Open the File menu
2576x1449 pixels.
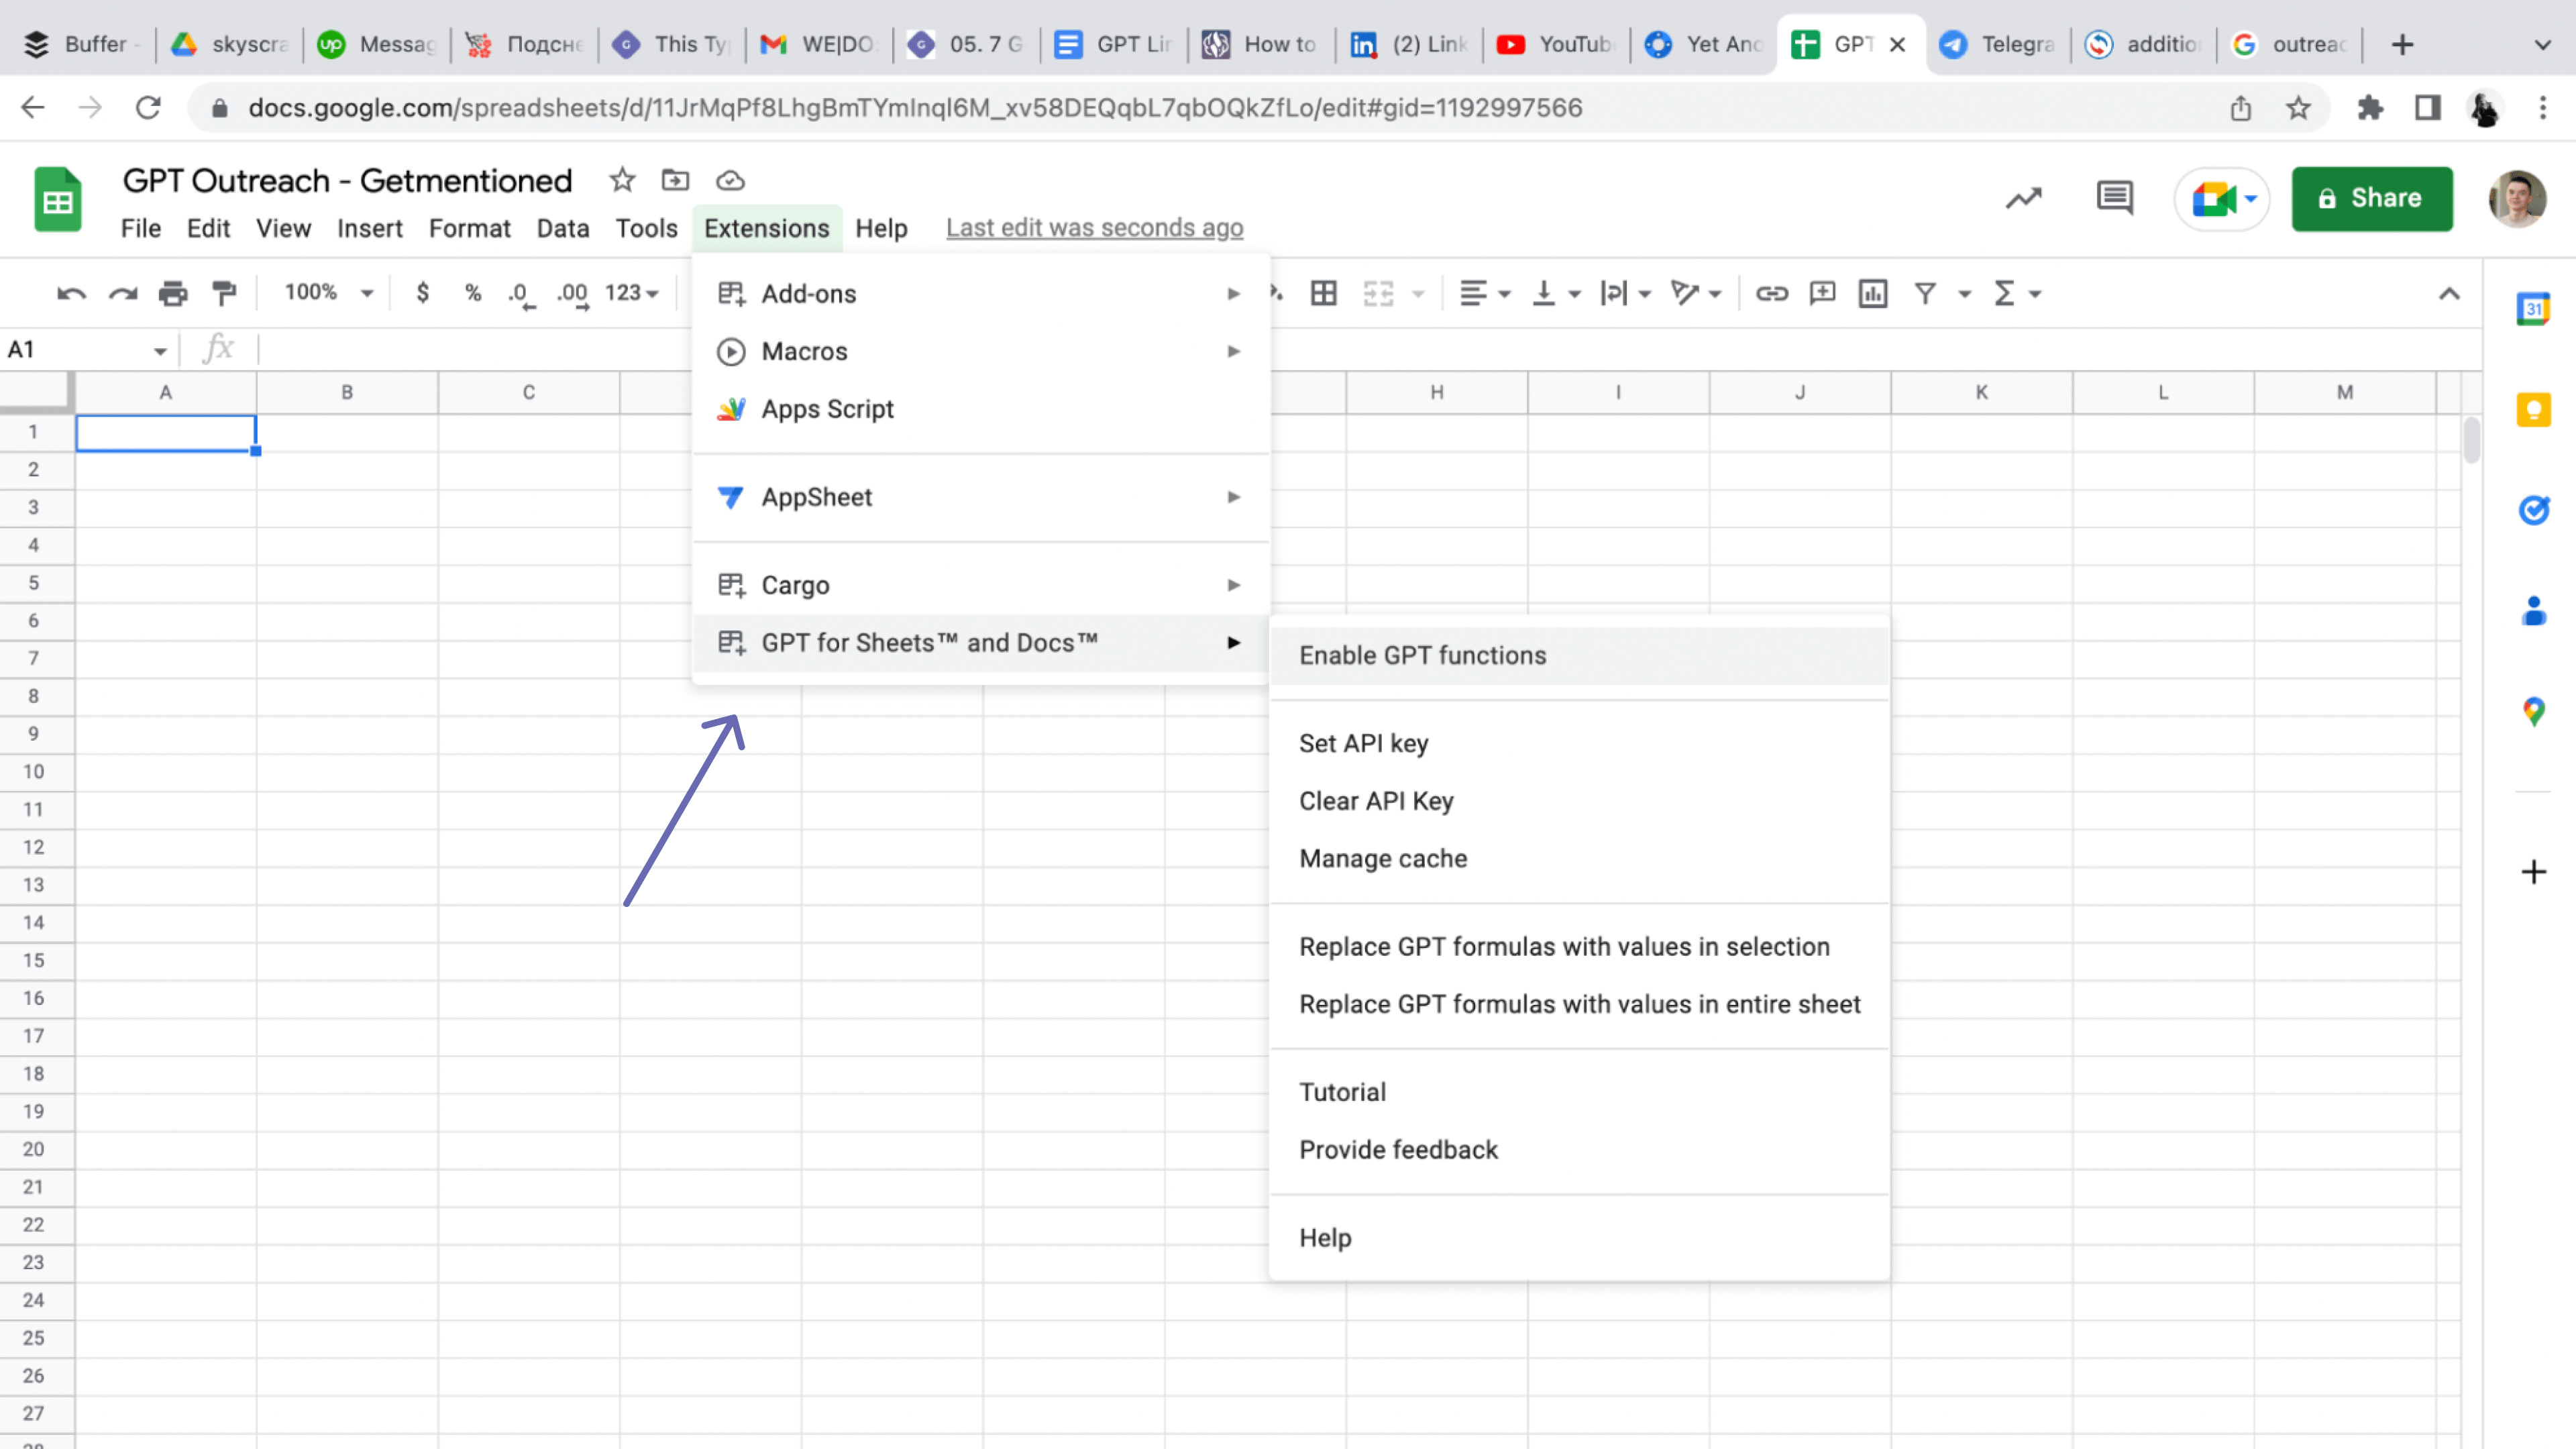pyautogui.click(x=141, y=228)
